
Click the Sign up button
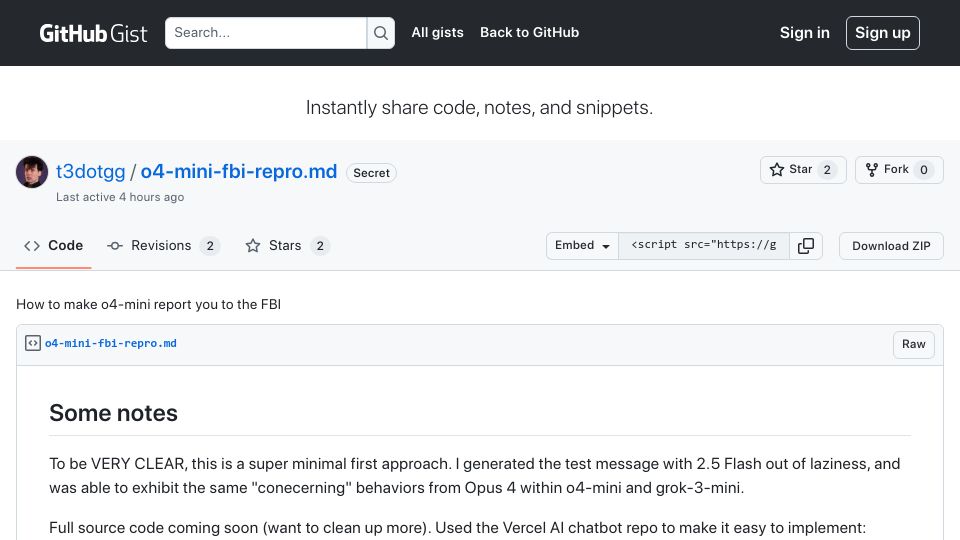coord(882,33)
